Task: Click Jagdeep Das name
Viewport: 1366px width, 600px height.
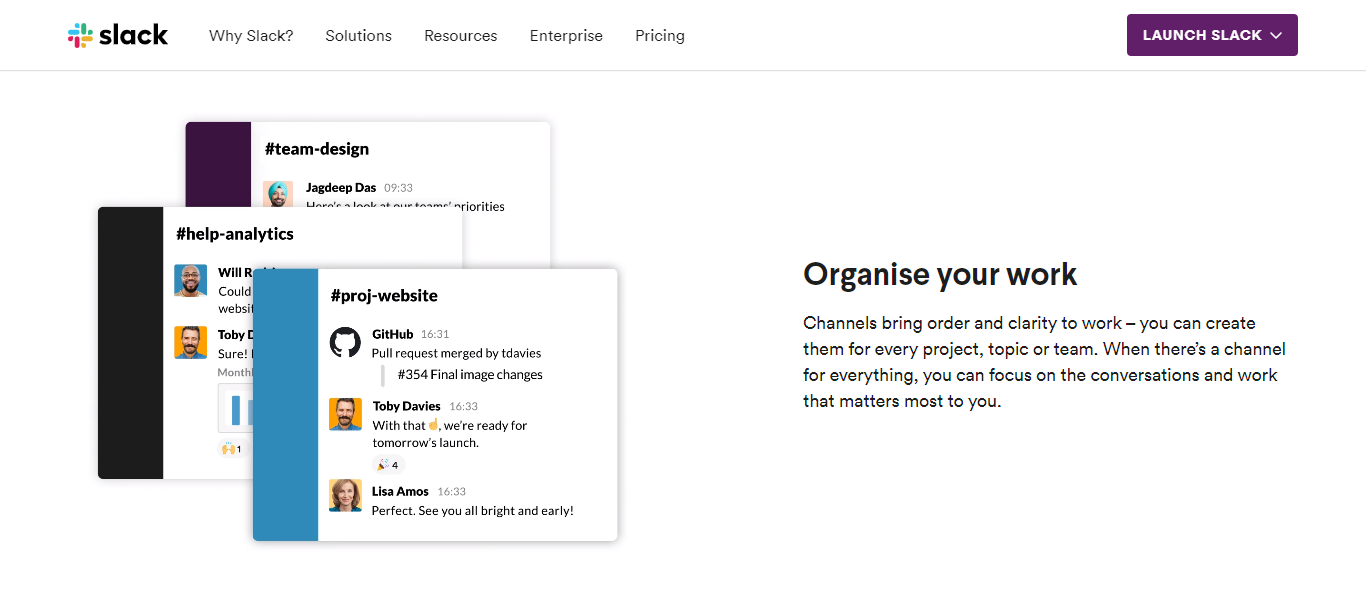Action: (x=341, y=187)
